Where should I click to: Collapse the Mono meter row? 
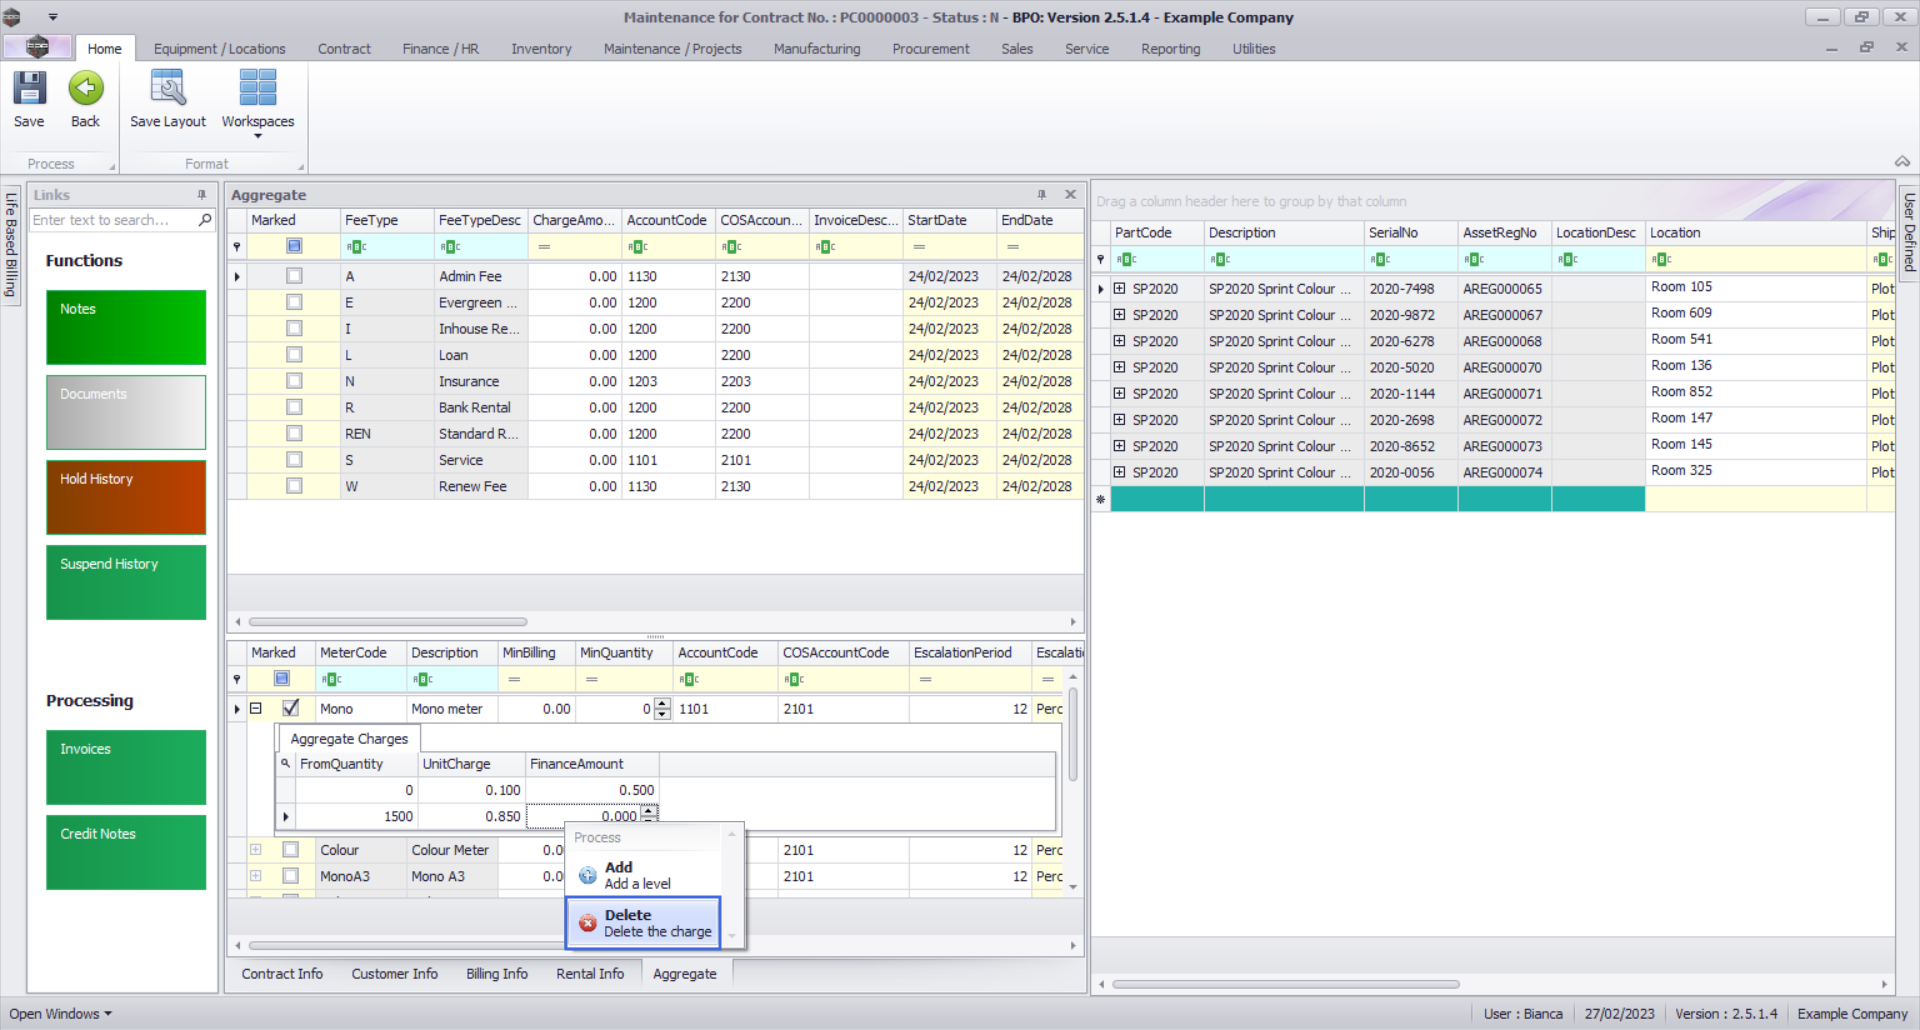click(256, 708)
